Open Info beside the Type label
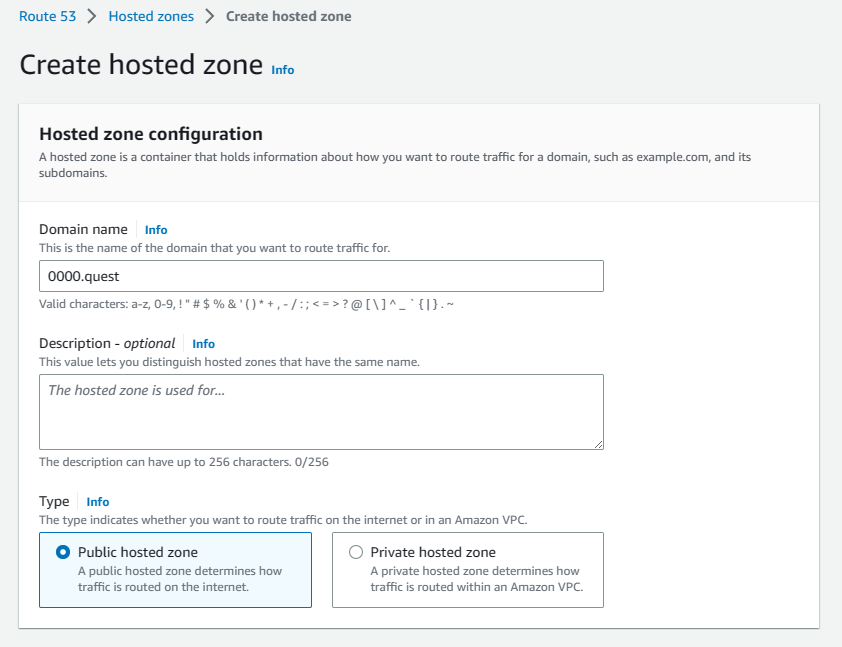The image size is (842, 647). click(x=97, y=501)
